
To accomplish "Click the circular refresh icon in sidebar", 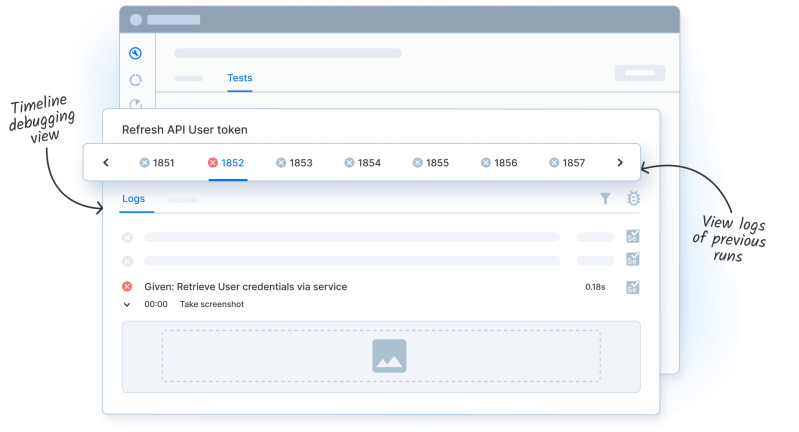I will (x=135, y=80).
